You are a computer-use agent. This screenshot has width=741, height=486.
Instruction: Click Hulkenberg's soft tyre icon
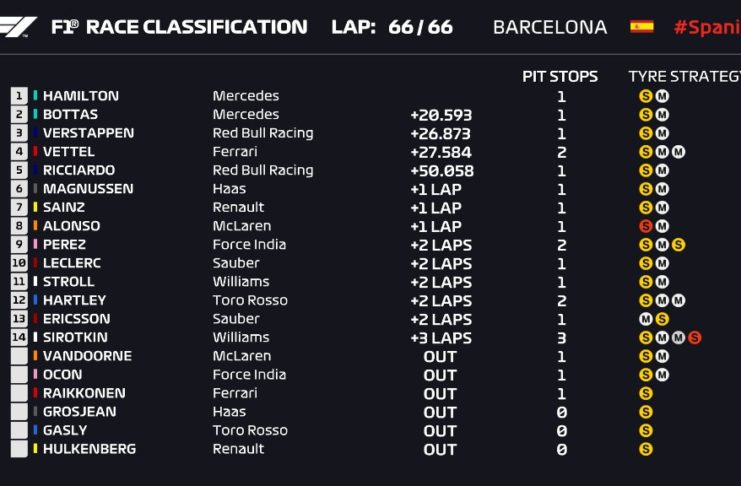(x=645, y=449)
